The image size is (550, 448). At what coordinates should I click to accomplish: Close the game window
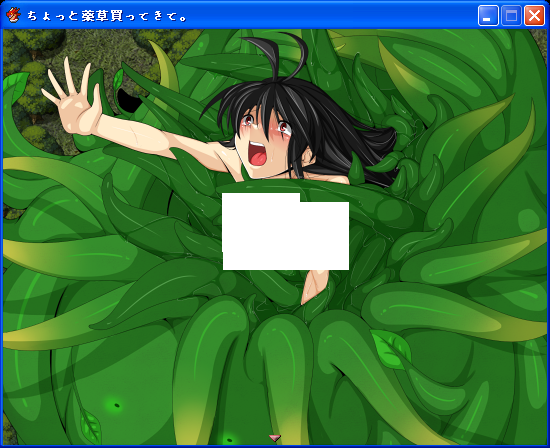[534, 16]
